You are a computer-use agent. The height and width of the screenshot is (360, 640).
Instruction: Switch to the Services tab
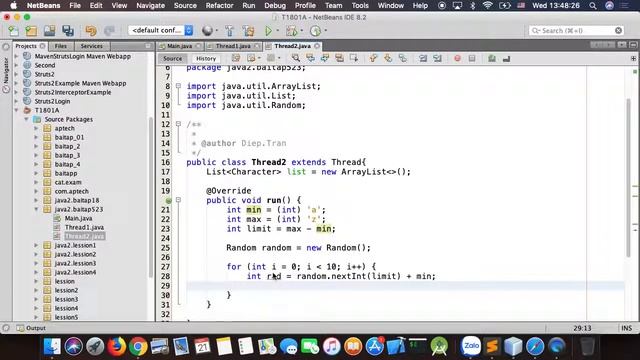(x=91, y=46)
